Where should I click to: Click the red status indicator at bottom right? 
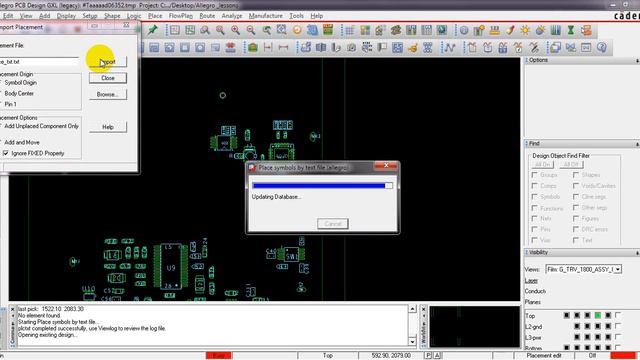pos(623,356)
